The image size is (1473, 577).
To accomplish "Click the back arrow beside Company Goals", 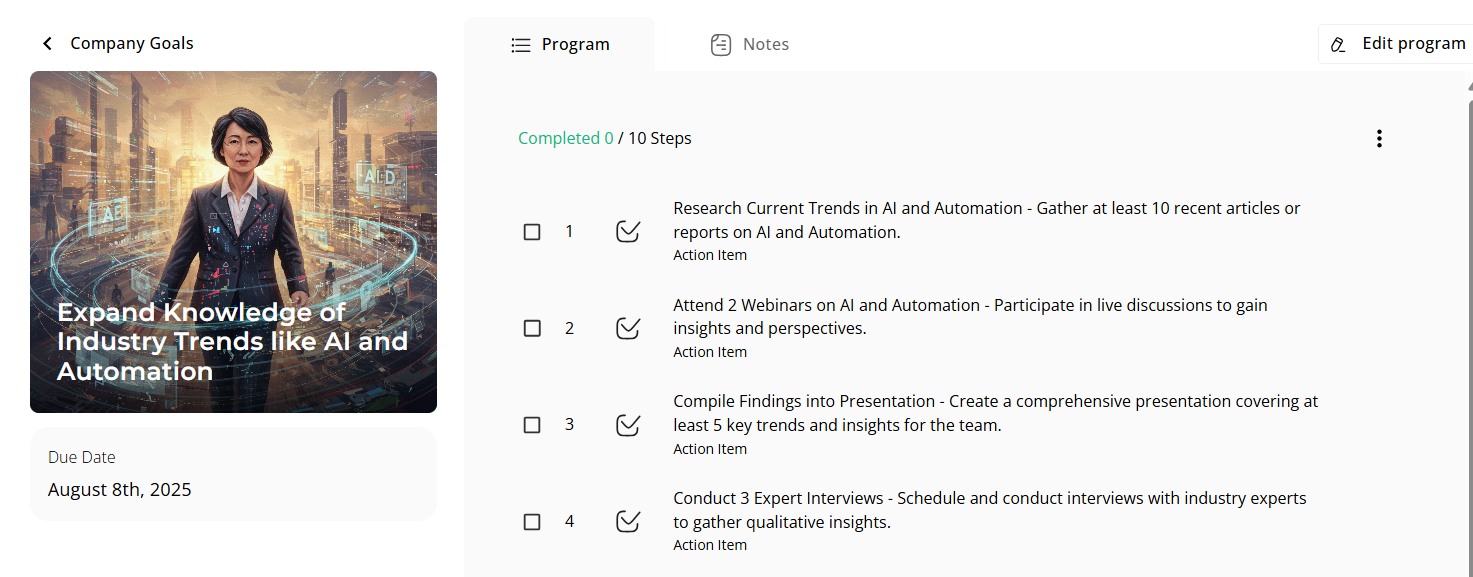I will pyautogui.click(x=47, y=44).
